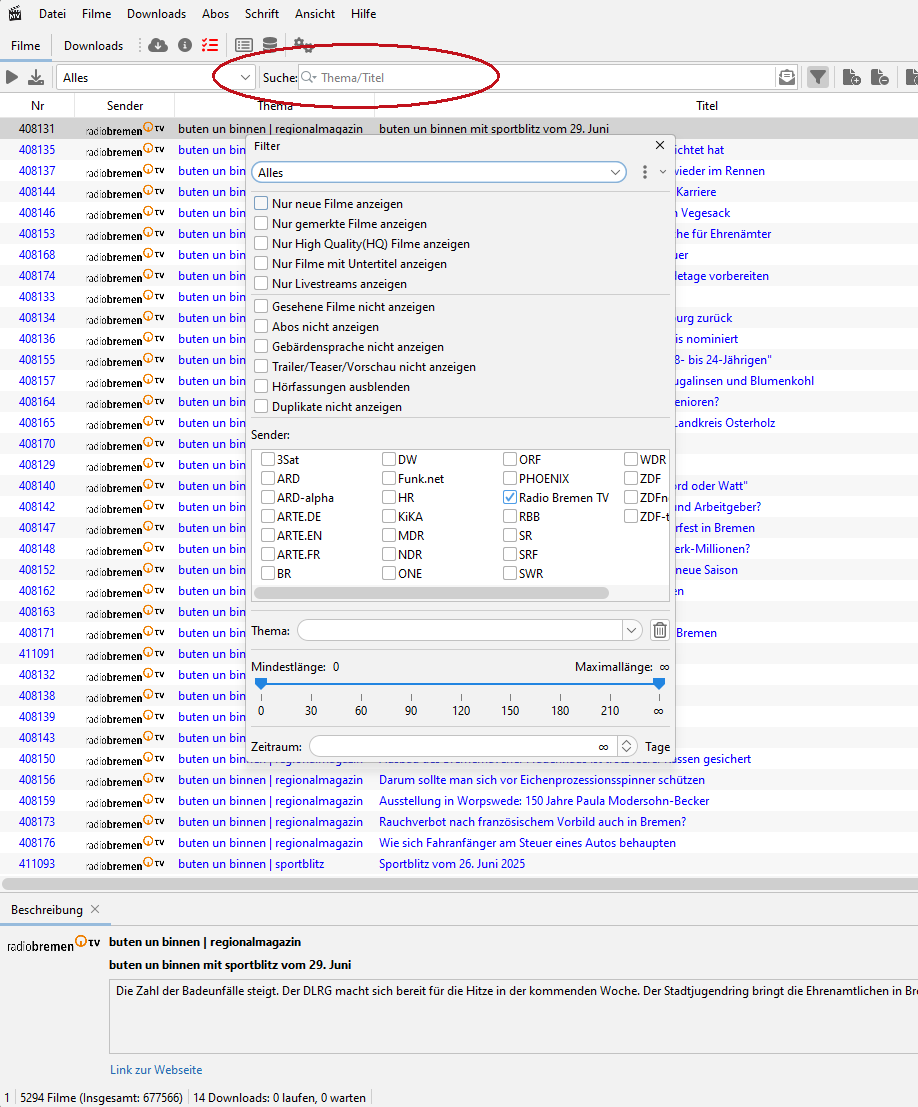Click the document-minus icon in toolbar
This screenshot has width=918, height=1107.
[880, 77]
